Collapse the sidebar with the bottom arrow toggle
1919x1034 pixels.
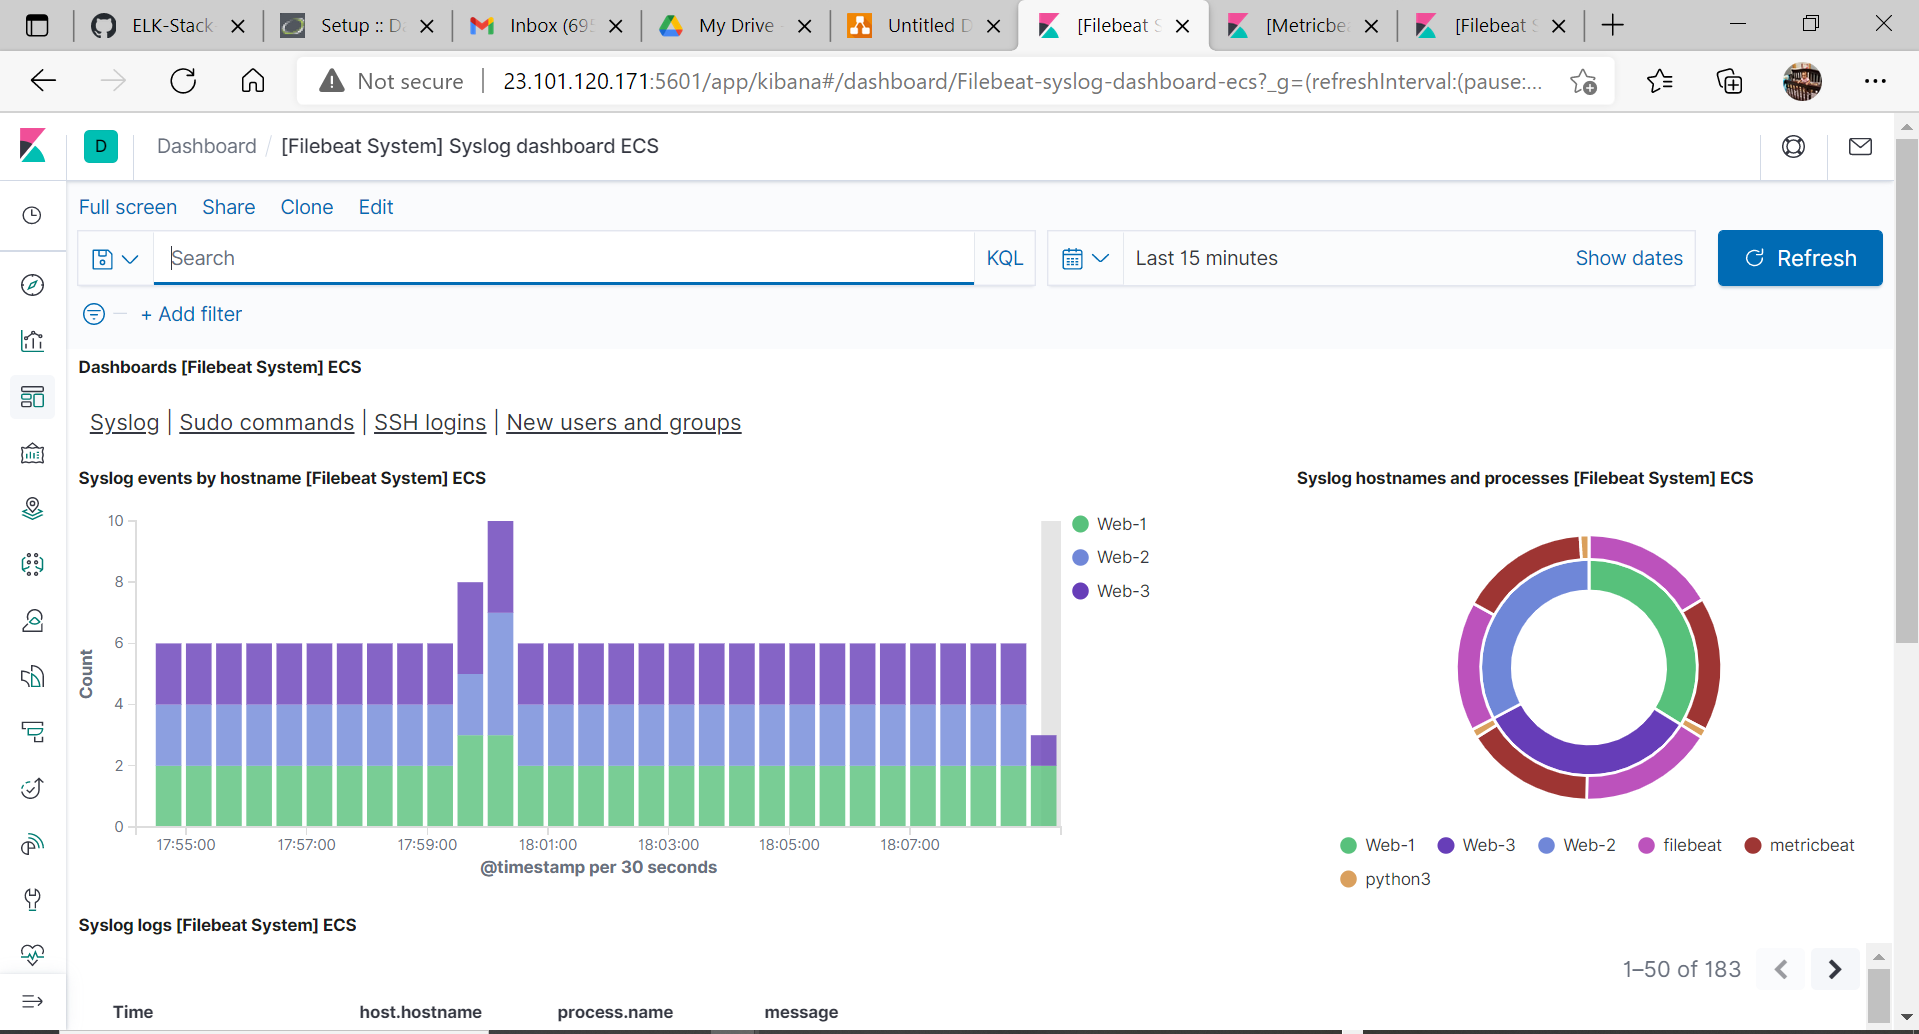[33, 1001]
